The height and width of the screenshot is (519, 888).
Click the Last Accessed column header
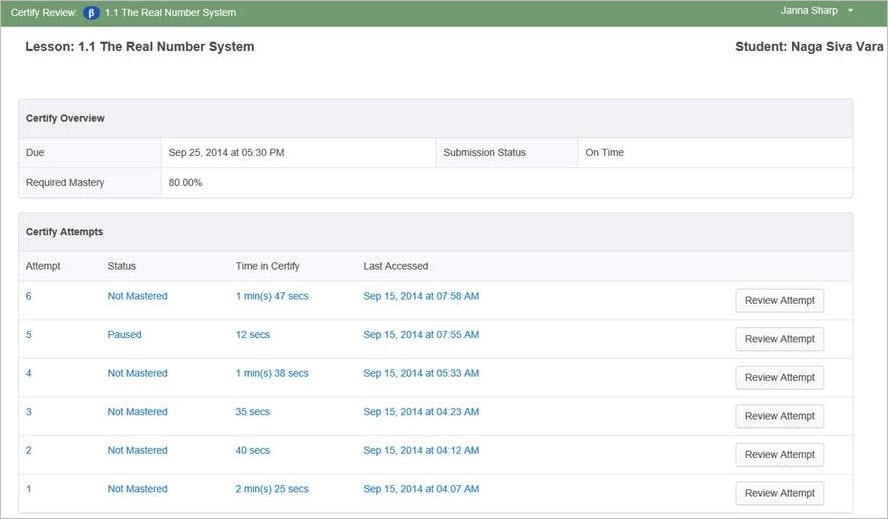coord(396,266)
